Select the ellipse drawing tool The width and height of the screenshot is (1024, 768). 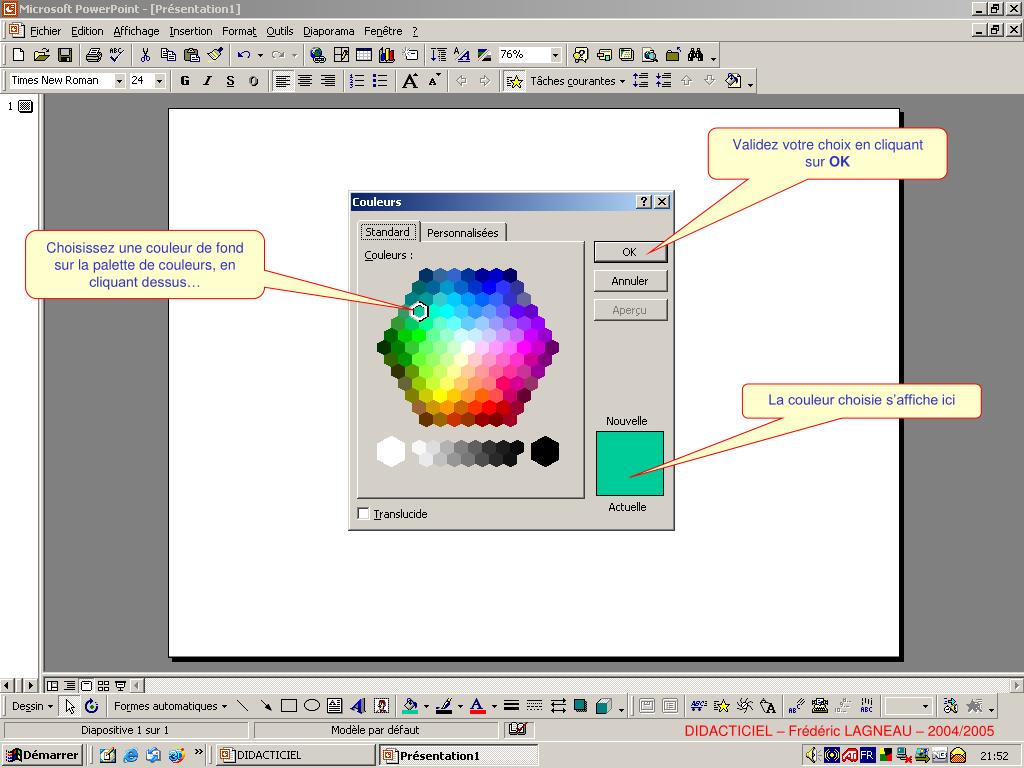pos(312,706)
